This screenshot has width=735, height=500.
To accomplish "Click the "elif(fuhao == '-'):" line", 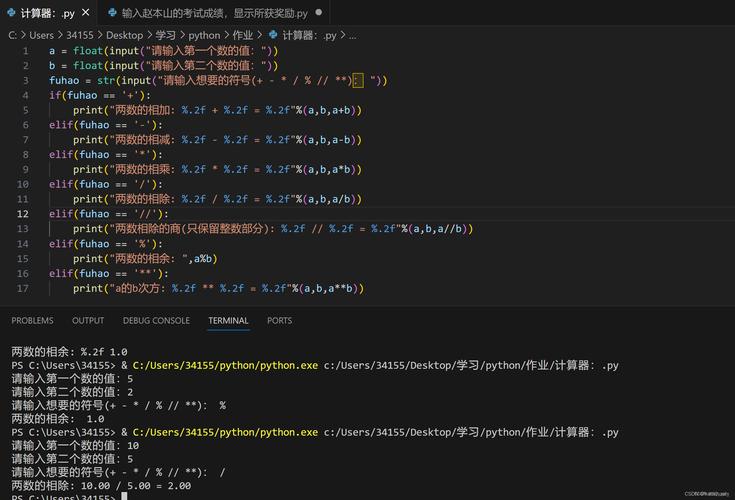I will [x=106, y=125].
